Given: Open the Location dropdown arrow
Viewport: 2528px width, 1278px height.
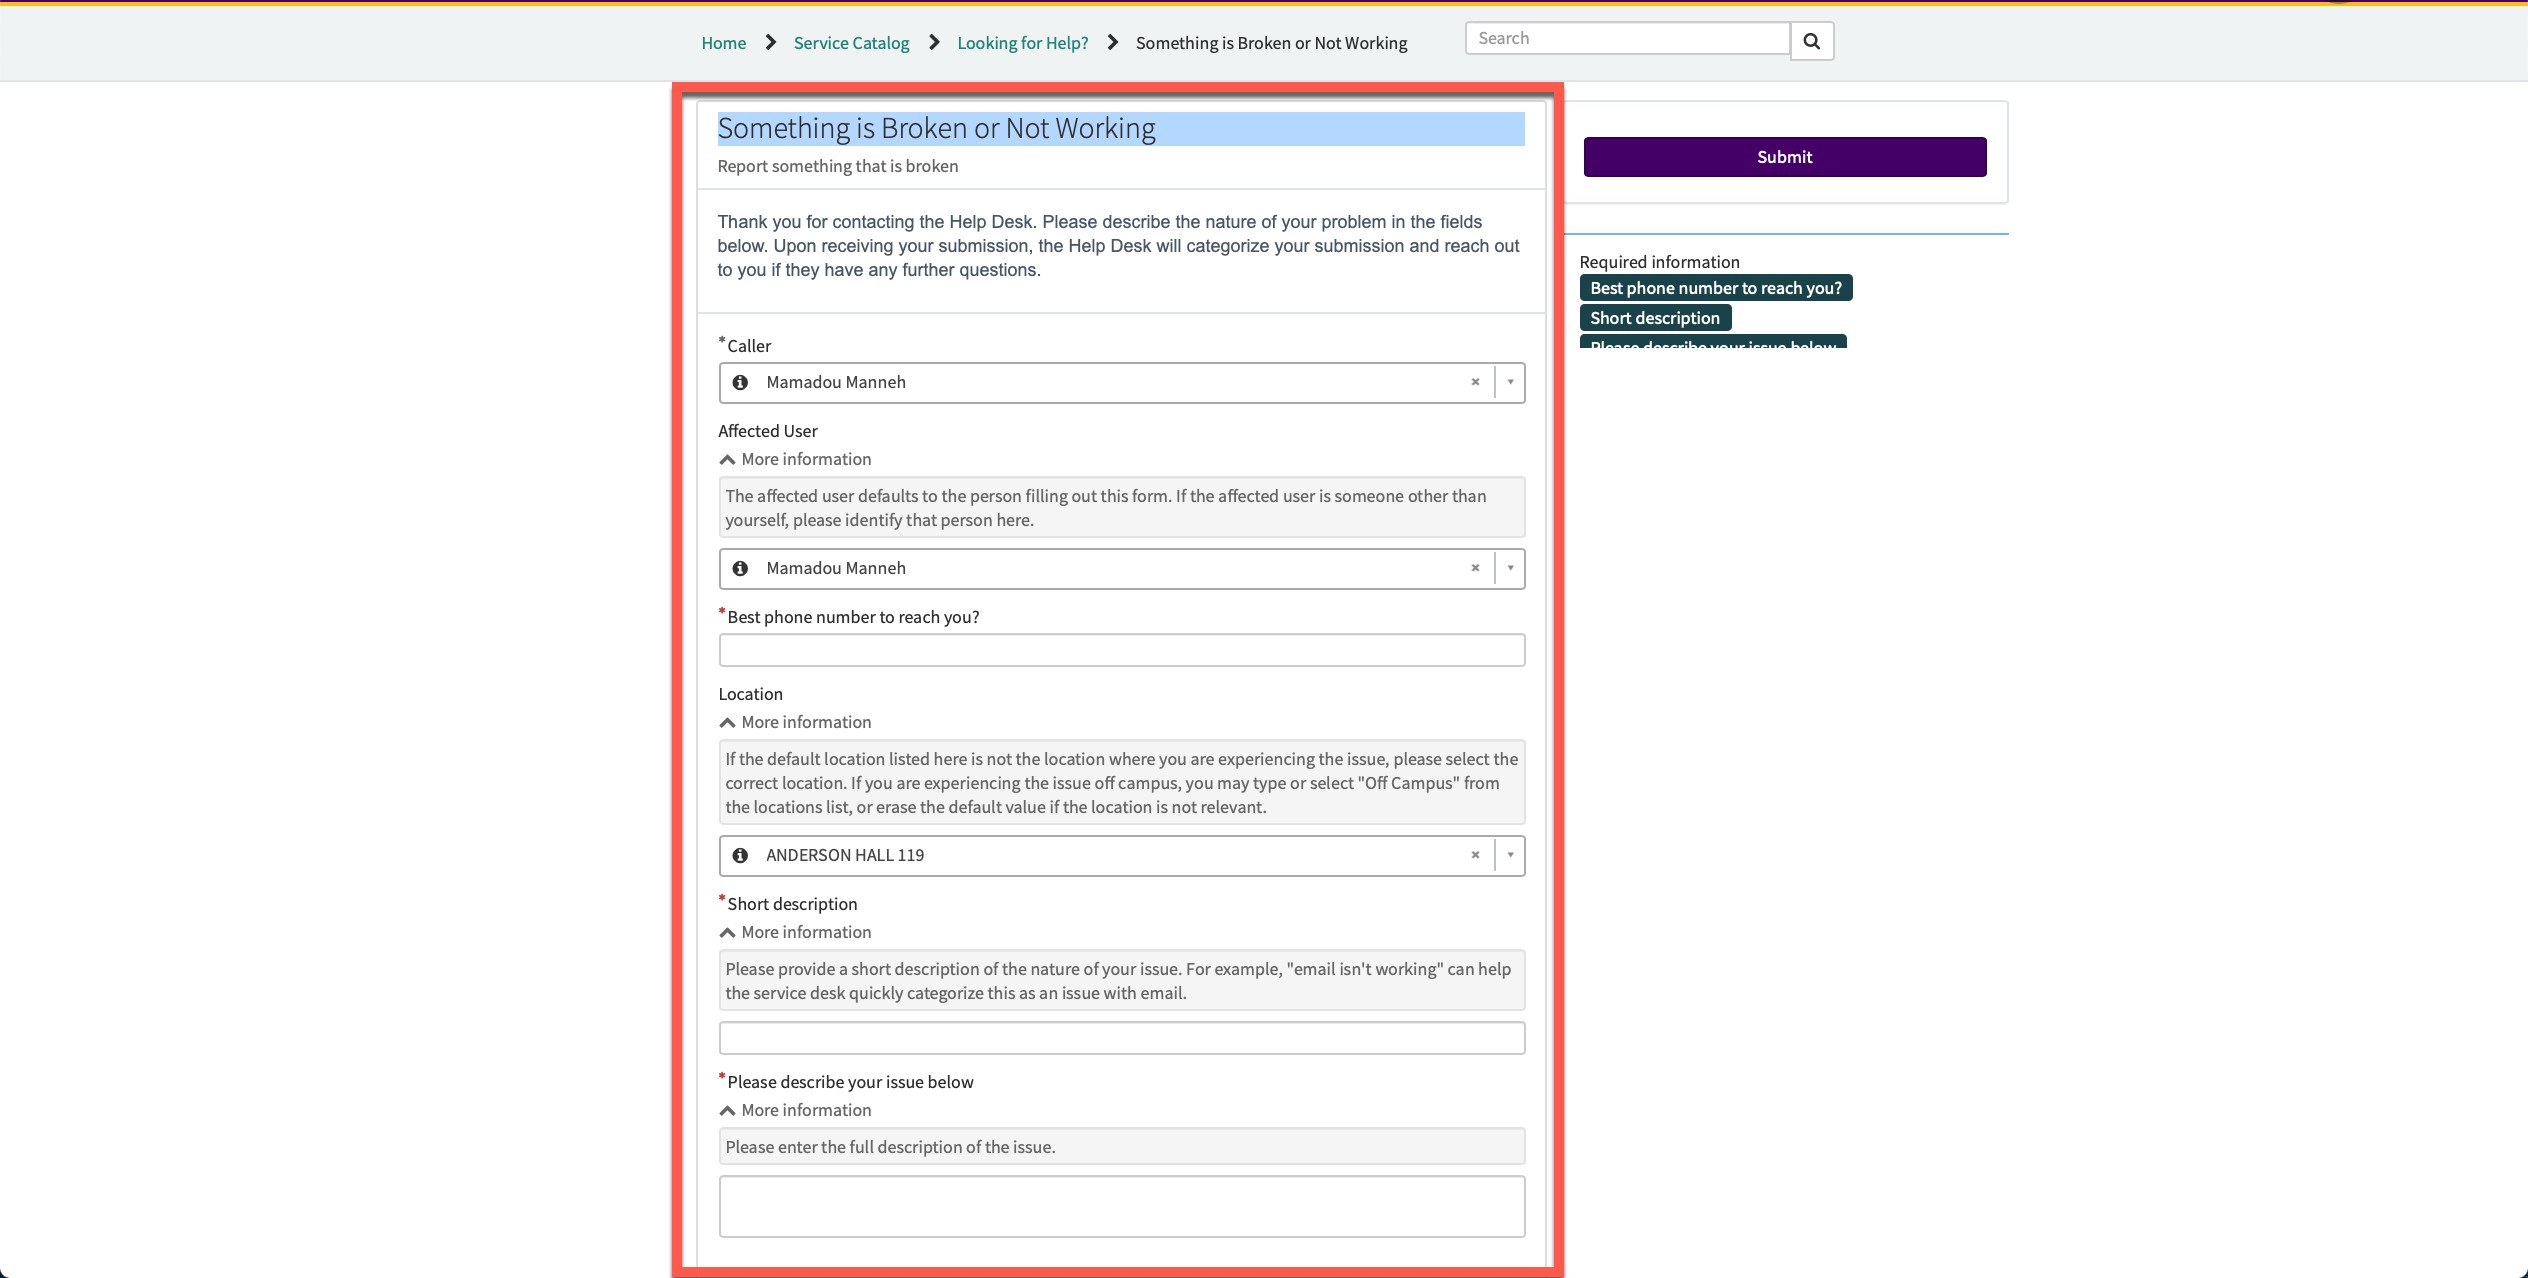Looking at the screenshot, I should pyautogui.click(x=1510, y=856).
